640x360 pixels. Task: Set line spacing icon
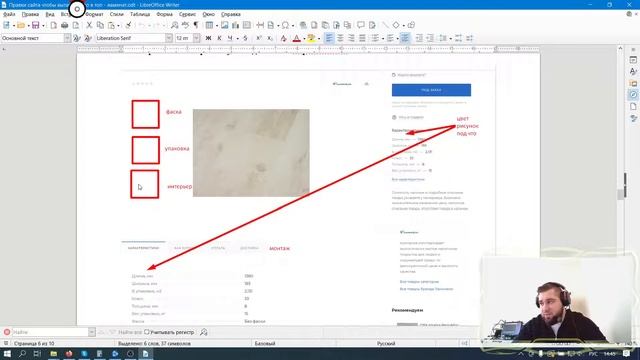point(443,38)
